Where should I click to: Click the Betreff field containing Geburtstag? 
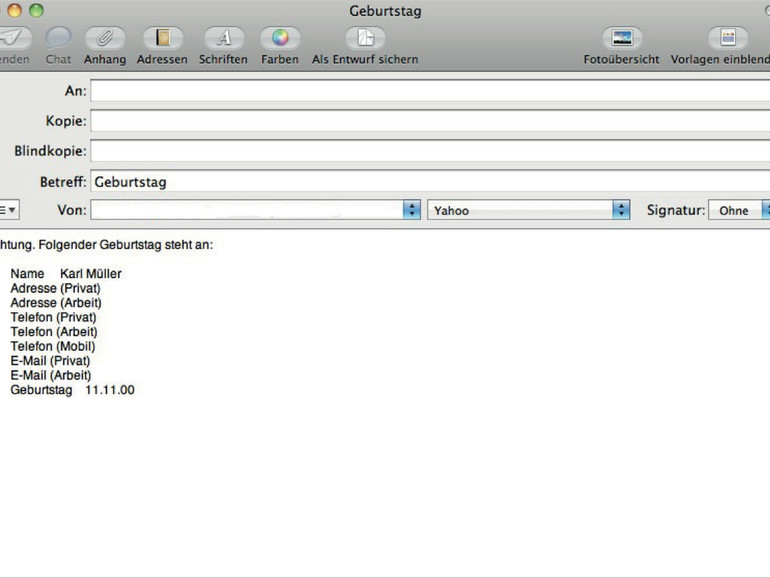click(x=430, y=182)
